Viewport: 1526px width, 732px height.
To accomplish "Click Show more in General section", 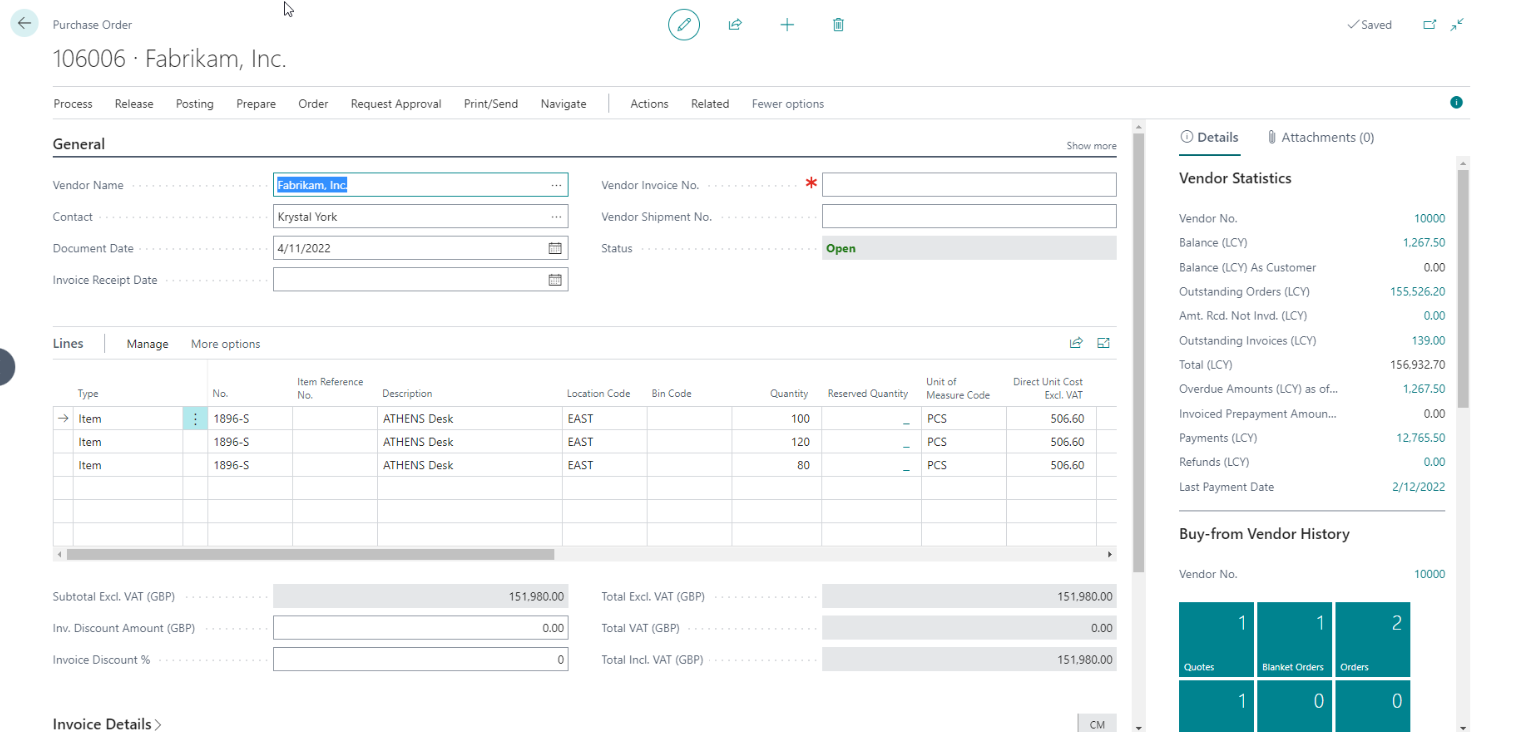I will 1091,146.
